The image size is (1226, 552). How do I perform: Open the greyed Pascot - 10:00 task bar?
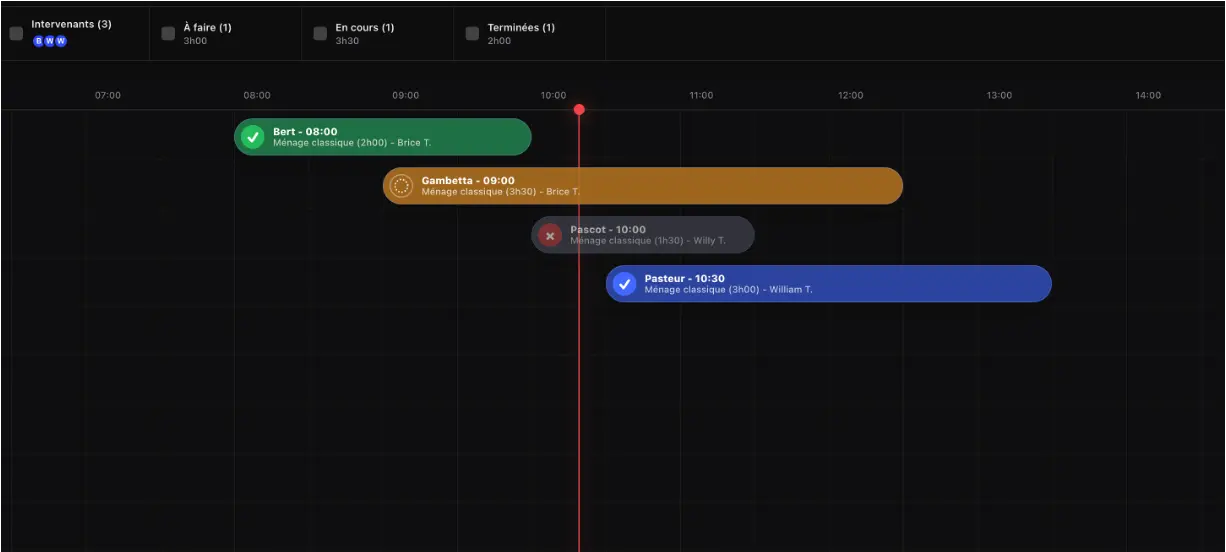[x=643, y=235]
